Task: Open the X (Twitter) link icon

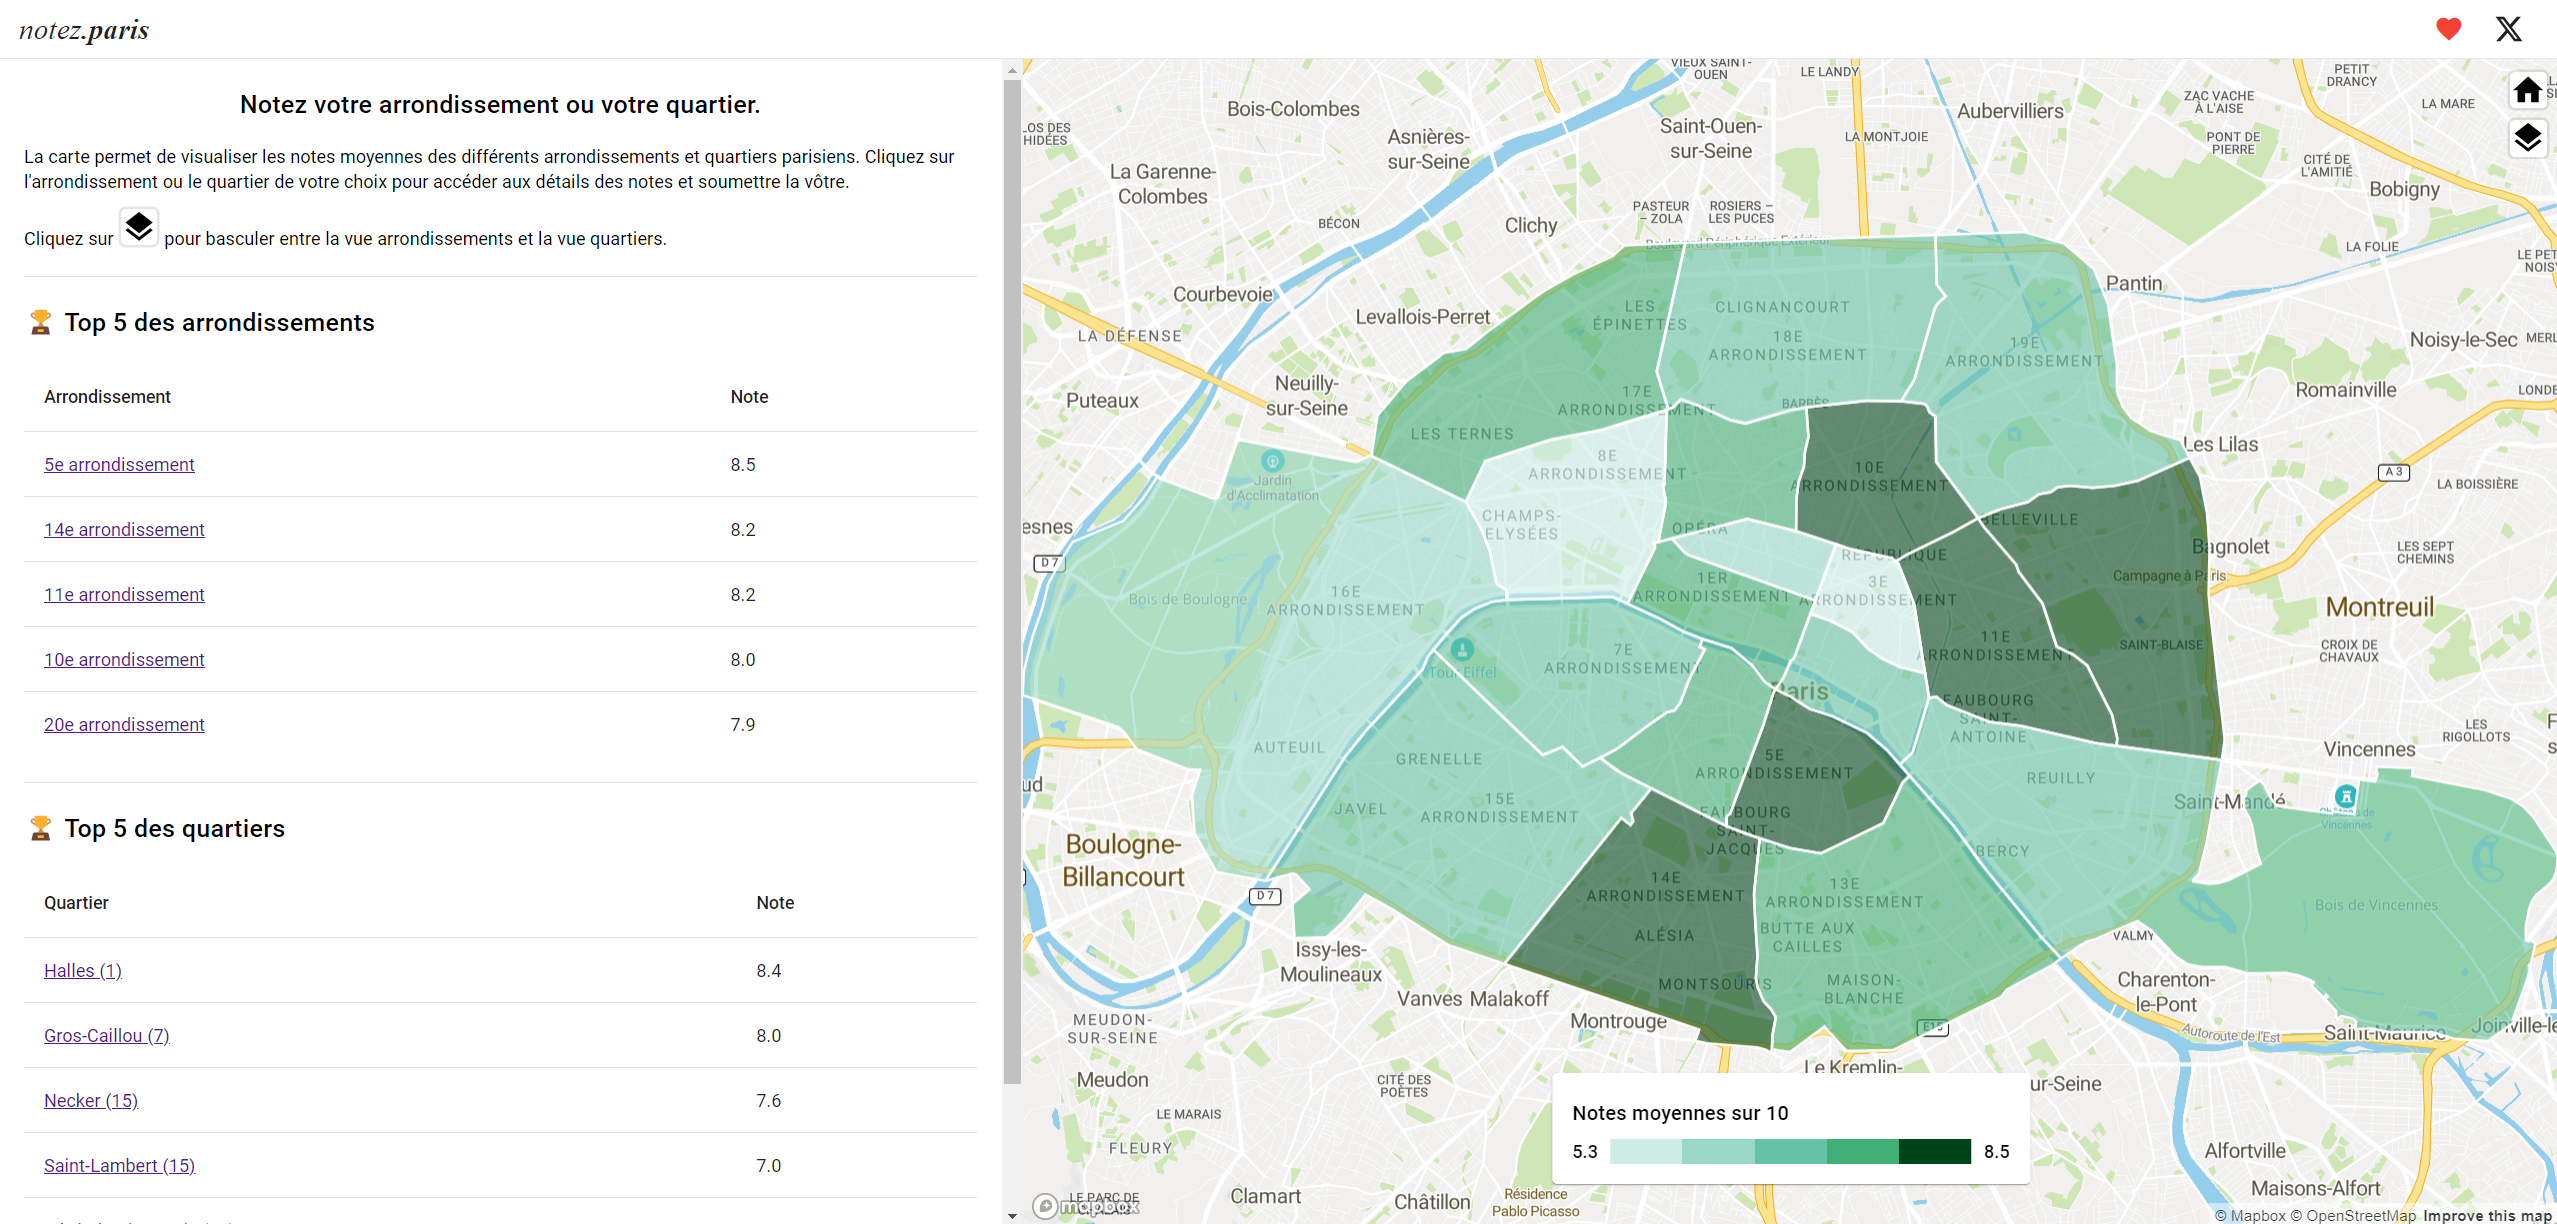Action: click(x=2508, y=29)
